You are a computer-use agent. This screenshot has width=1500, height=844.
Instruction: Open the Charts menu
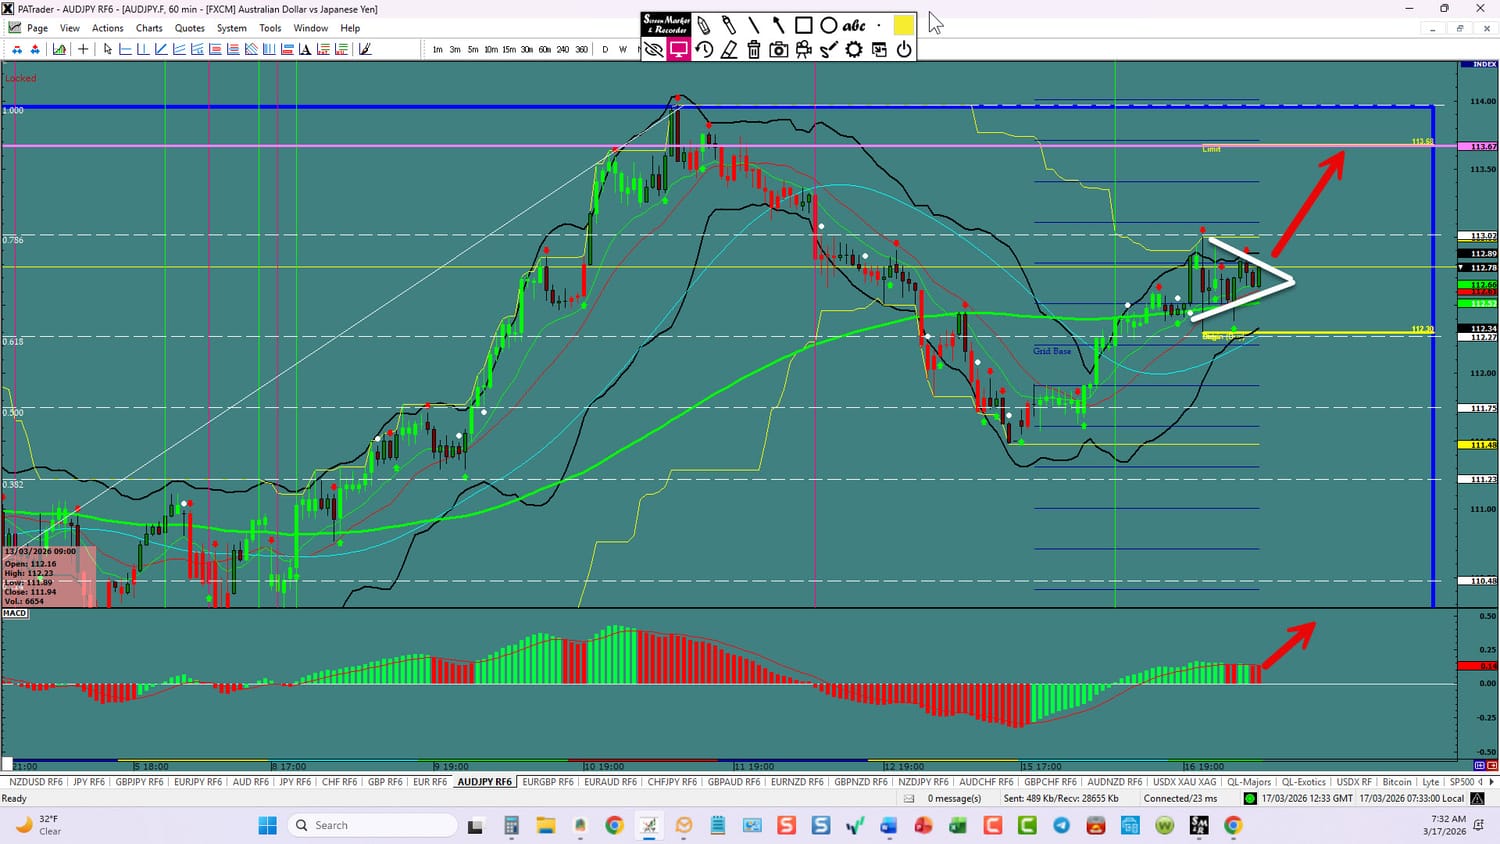149,28
